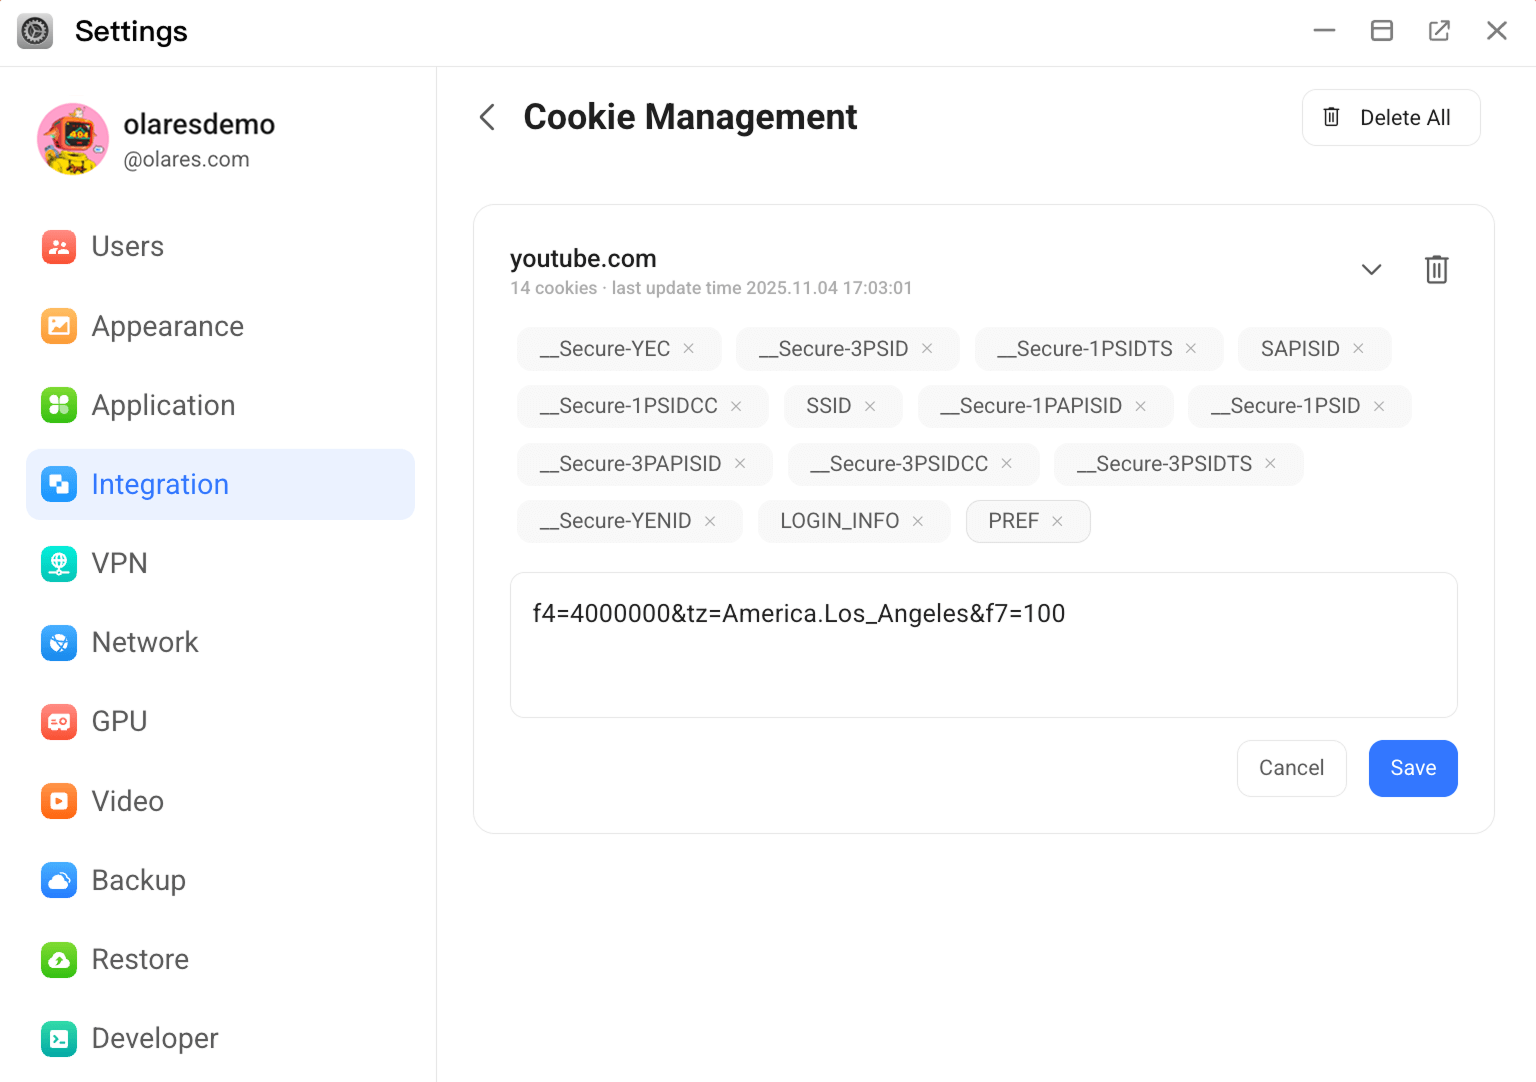Save the edited PREF cookie value
This screenshot has width=1536, height=1082.
coord(1413,768)
